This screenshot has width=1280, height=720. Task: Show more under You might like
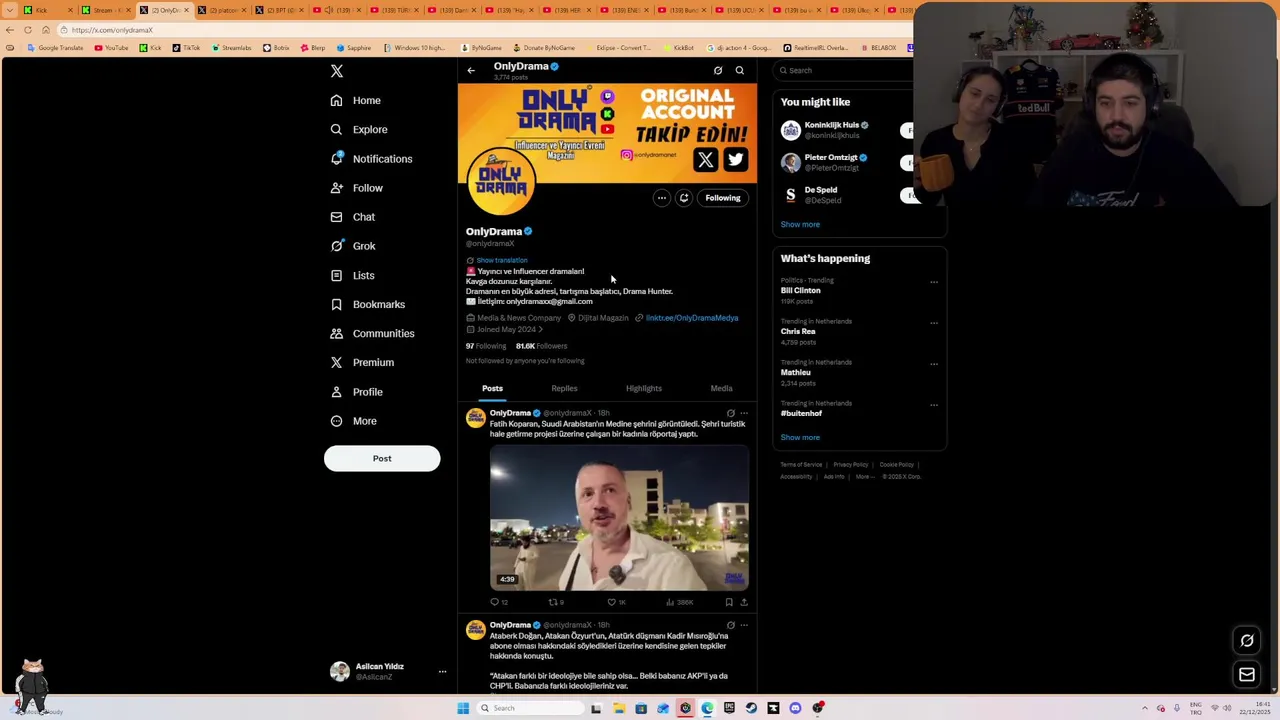pyautogui.click(x=800, y=224)
